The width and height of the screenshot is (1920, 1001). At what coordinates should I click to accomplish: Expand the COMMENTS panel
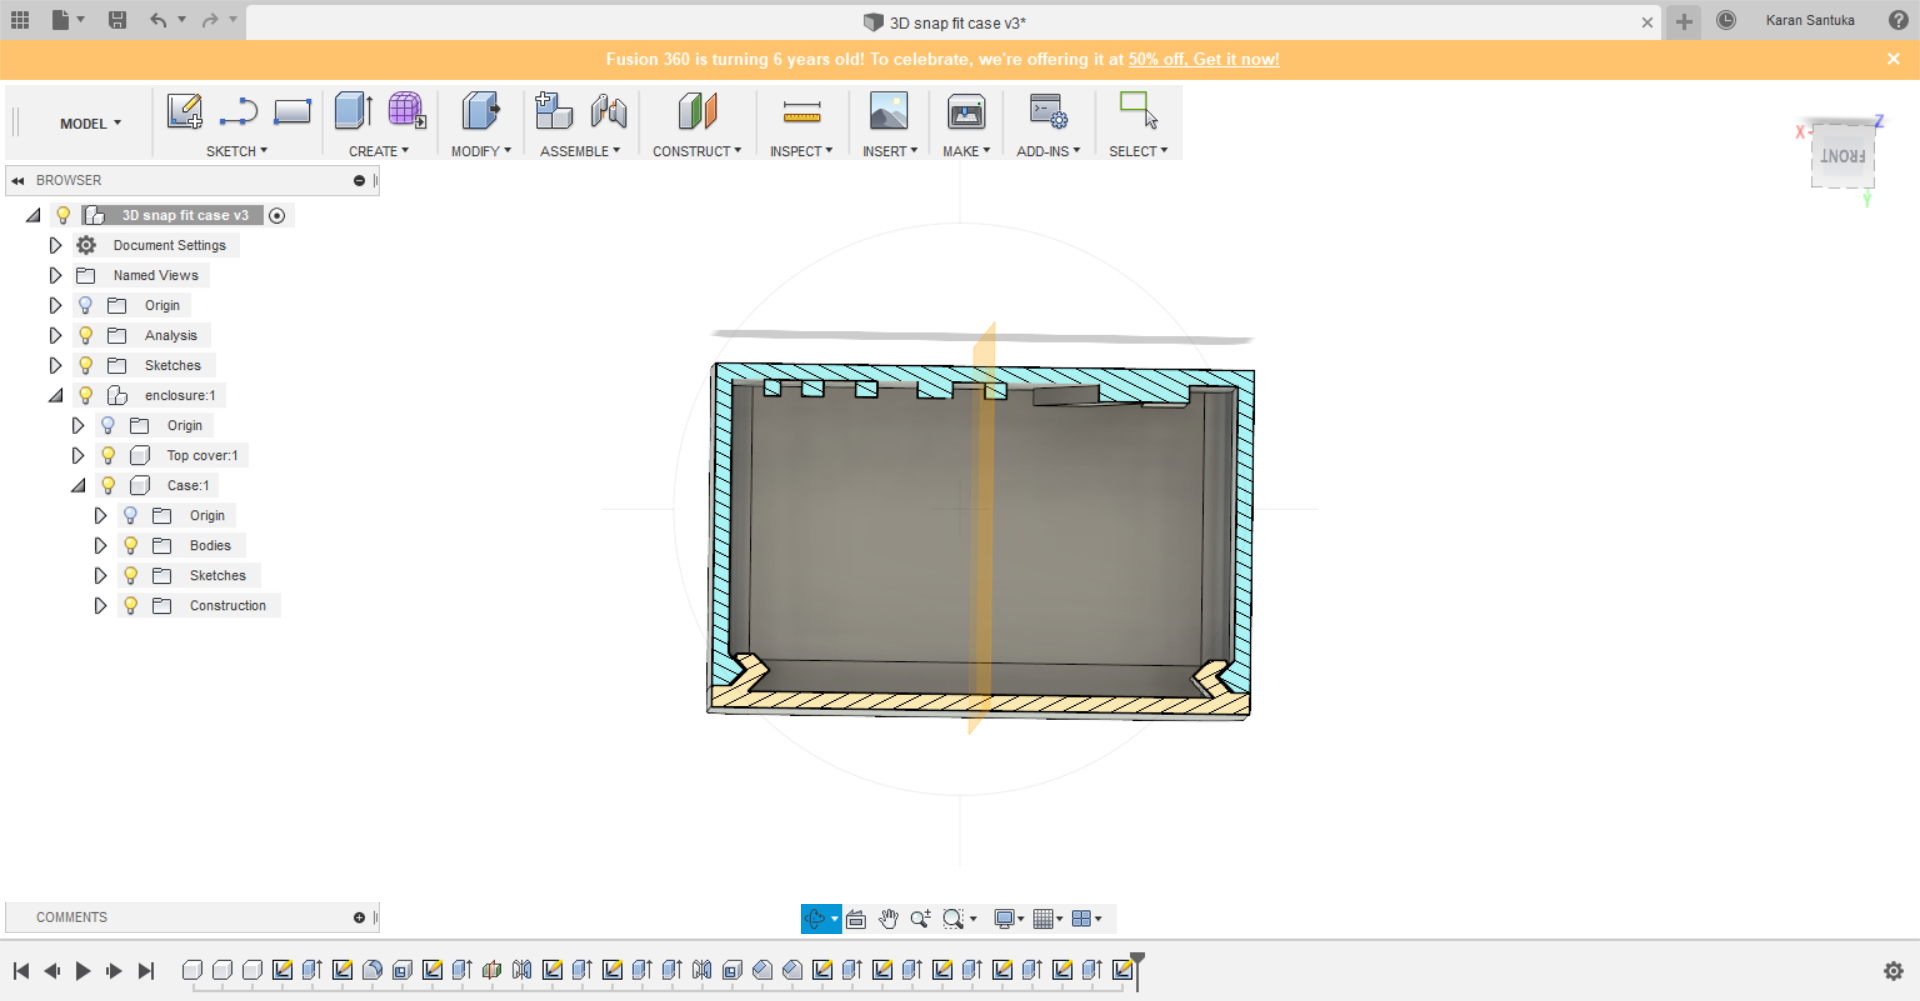pyautogui.click(x=359, y=917)
